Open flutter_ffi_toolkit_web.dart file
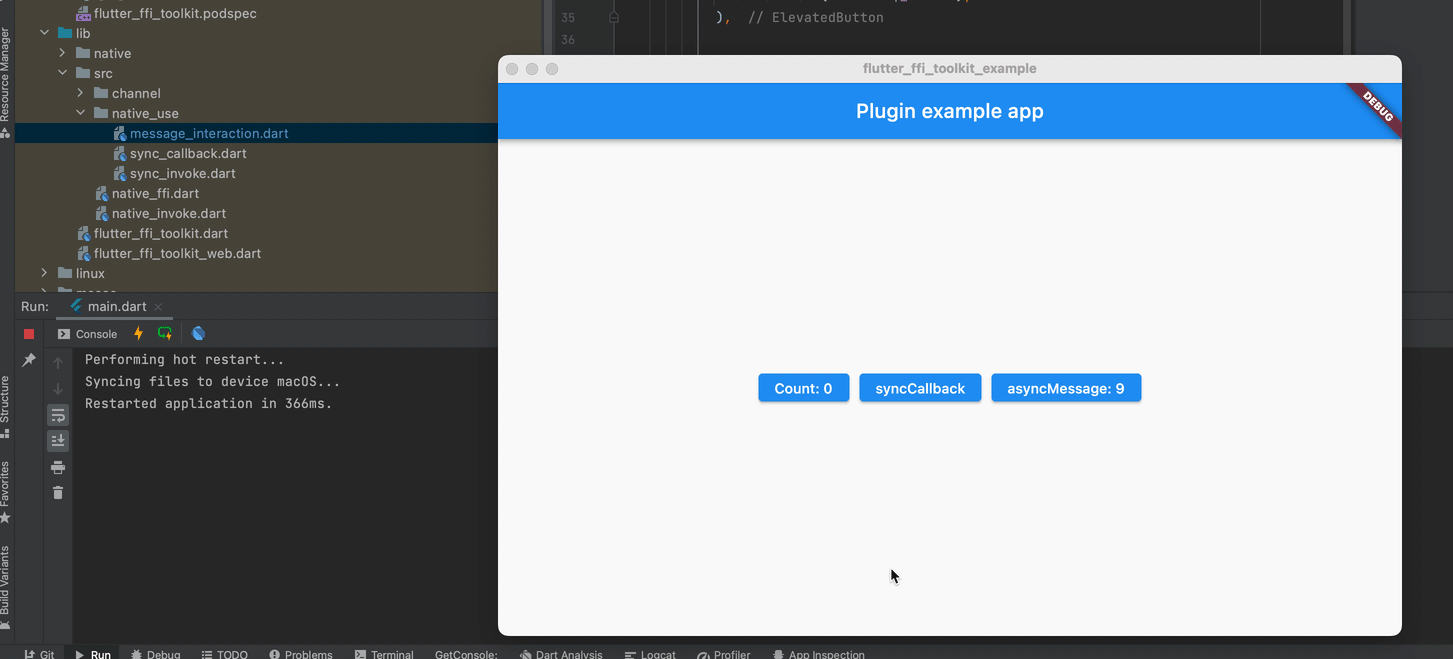The height and width of the screenshot is (659, 1453). click(177, 253)
